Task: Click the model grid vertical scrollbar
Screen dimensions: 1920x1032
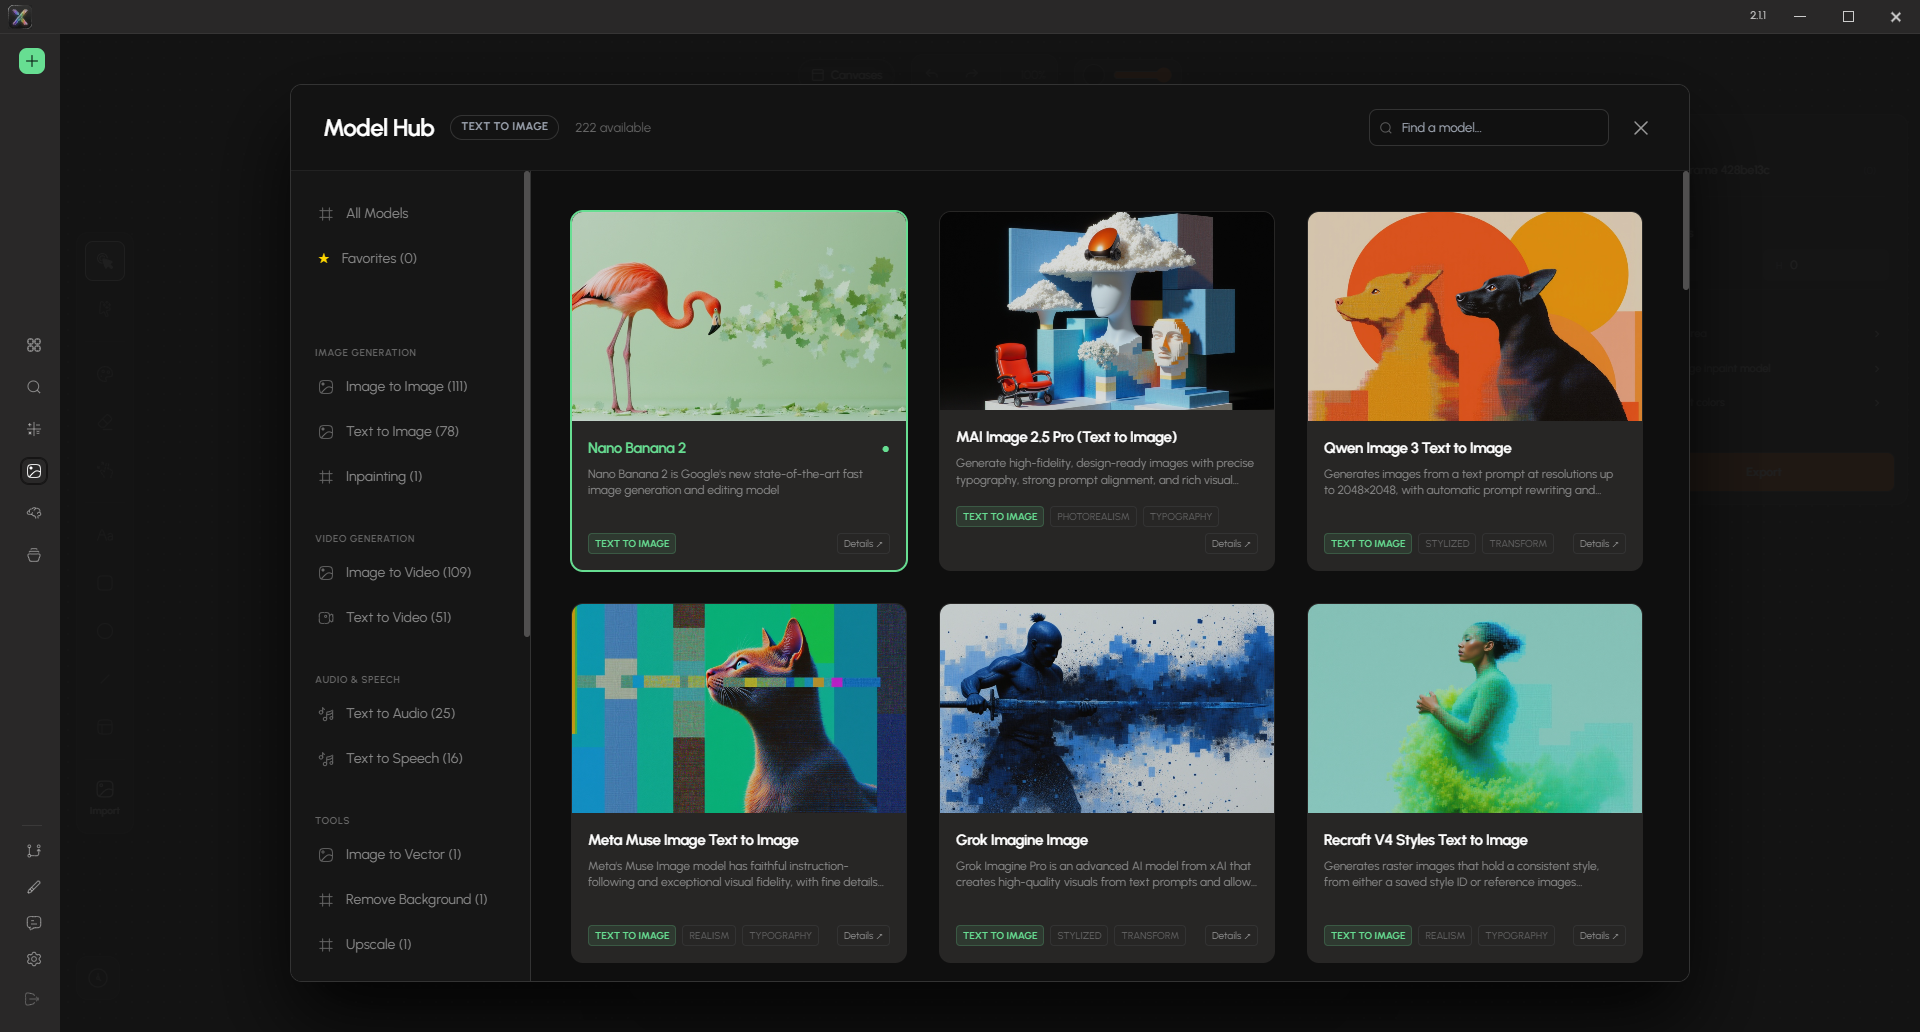Action: pyautogui.click(x=1685, y=231)
